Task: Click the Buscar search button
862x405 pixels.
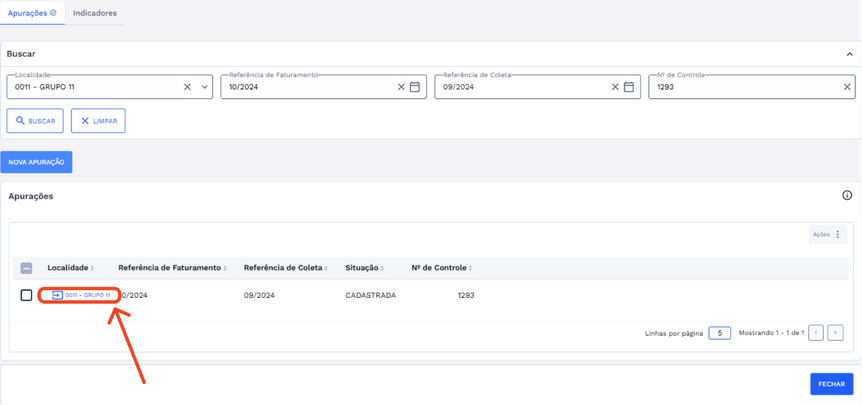Action: 35,121
